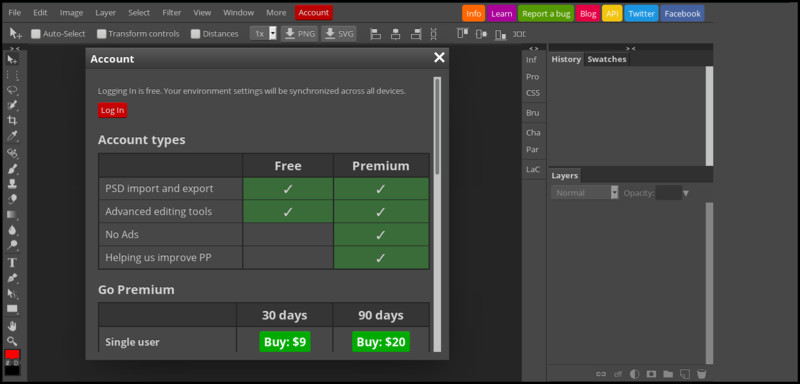This screenshot has width=800, height=384.
Task: Select the Rectangle Select marquee tool
Action: coord(12,75)
